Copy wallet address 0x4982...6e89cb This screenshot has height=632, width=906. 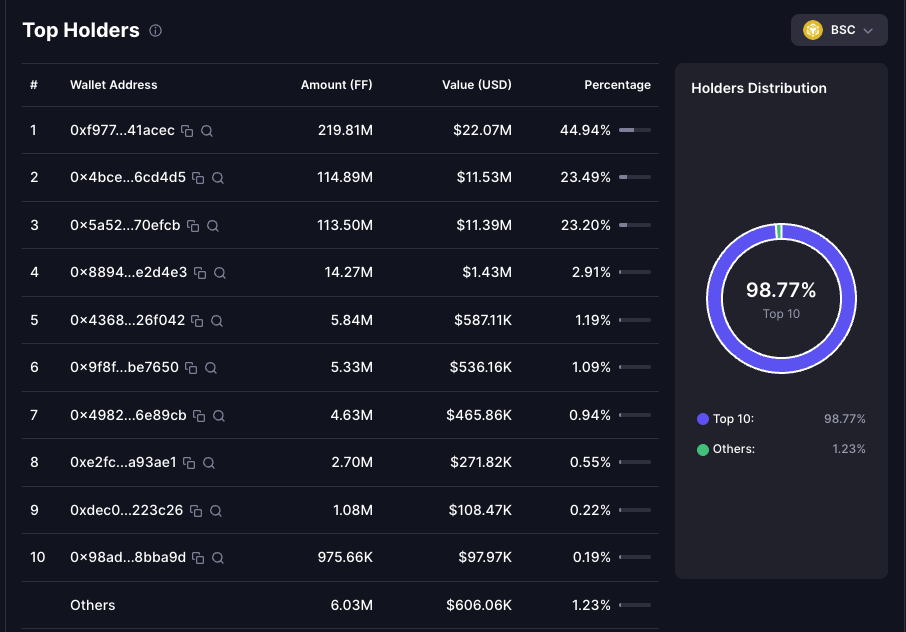click(x=199, y=416)
